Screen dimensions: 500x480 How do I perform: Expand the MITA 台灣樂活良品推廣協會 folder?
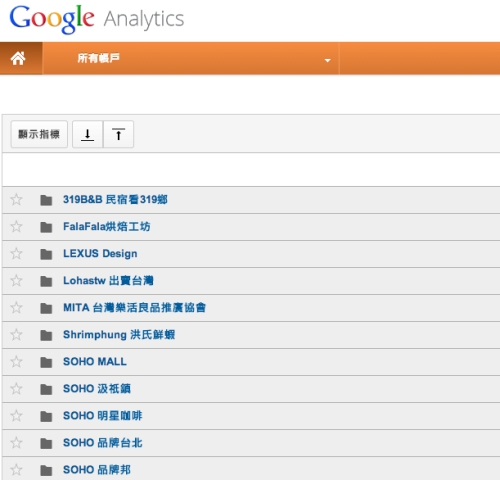tap(46, 308)
